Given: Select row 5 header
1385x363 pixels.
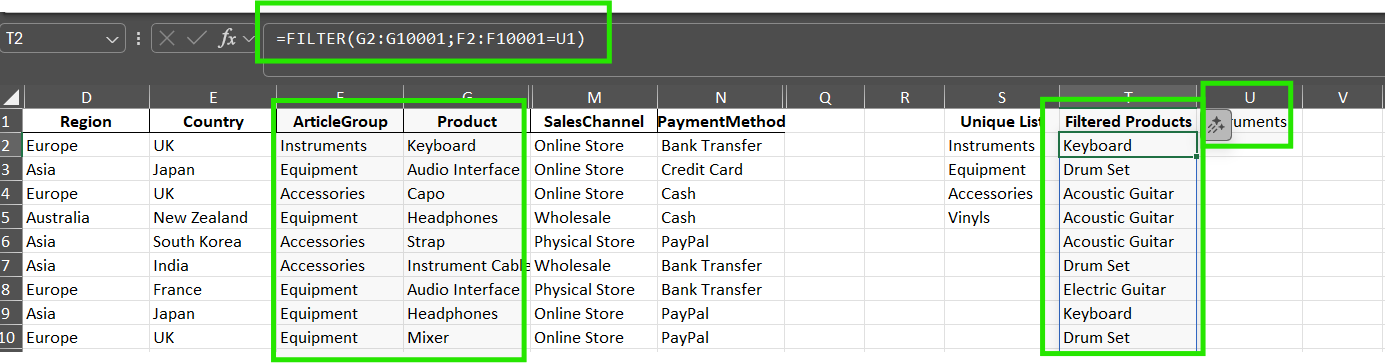Looking at the screenshot, I should (x=12, y=217).
